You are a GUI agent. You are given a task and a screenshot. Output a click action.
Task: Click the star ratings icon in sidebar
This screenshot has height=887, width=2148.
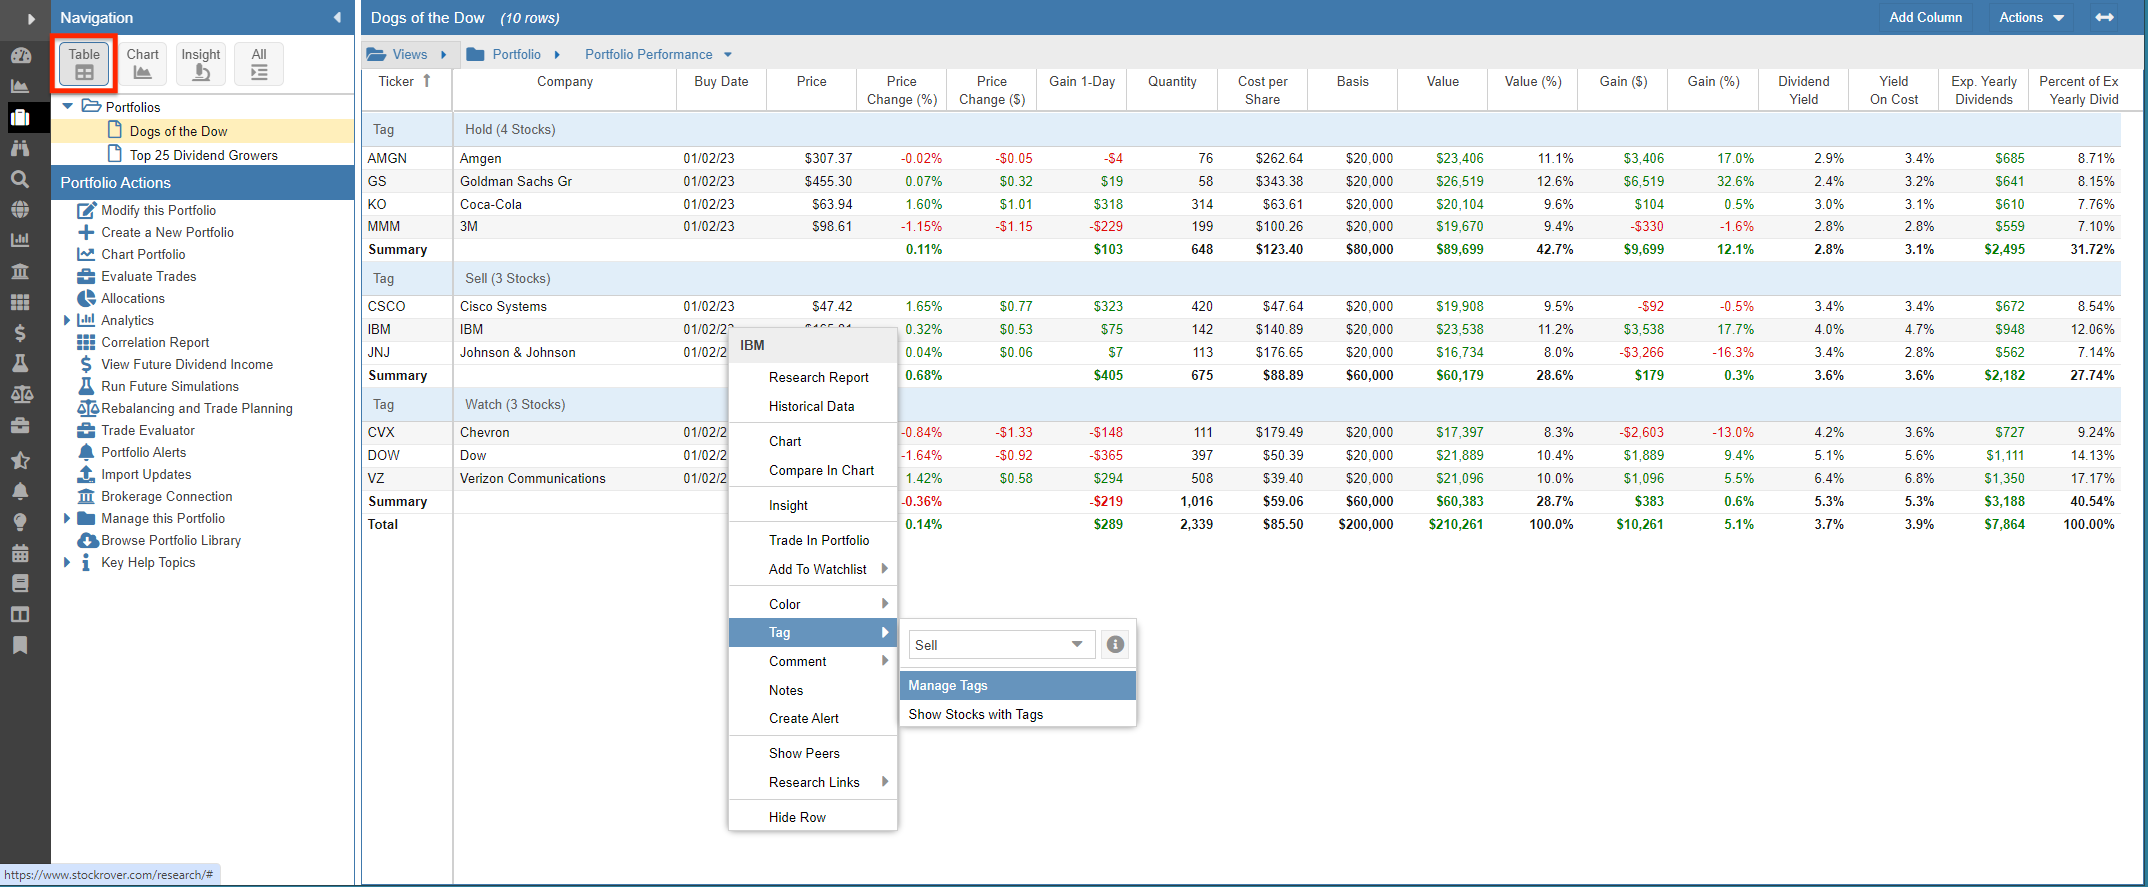(20, 460)
